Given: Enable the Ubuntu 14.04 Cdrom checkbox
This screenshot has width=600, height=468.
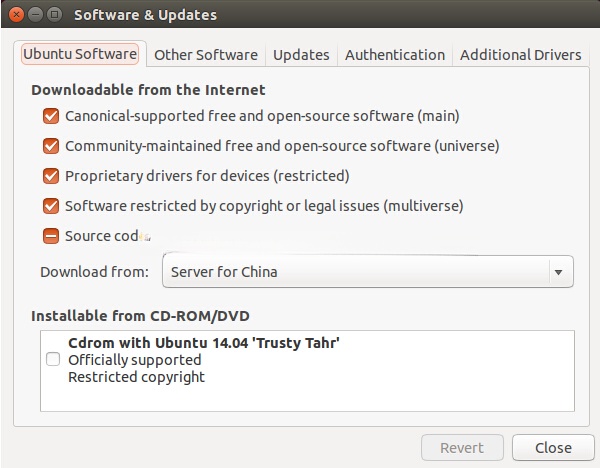Looking at the screenshot, I should coord(53,360).
